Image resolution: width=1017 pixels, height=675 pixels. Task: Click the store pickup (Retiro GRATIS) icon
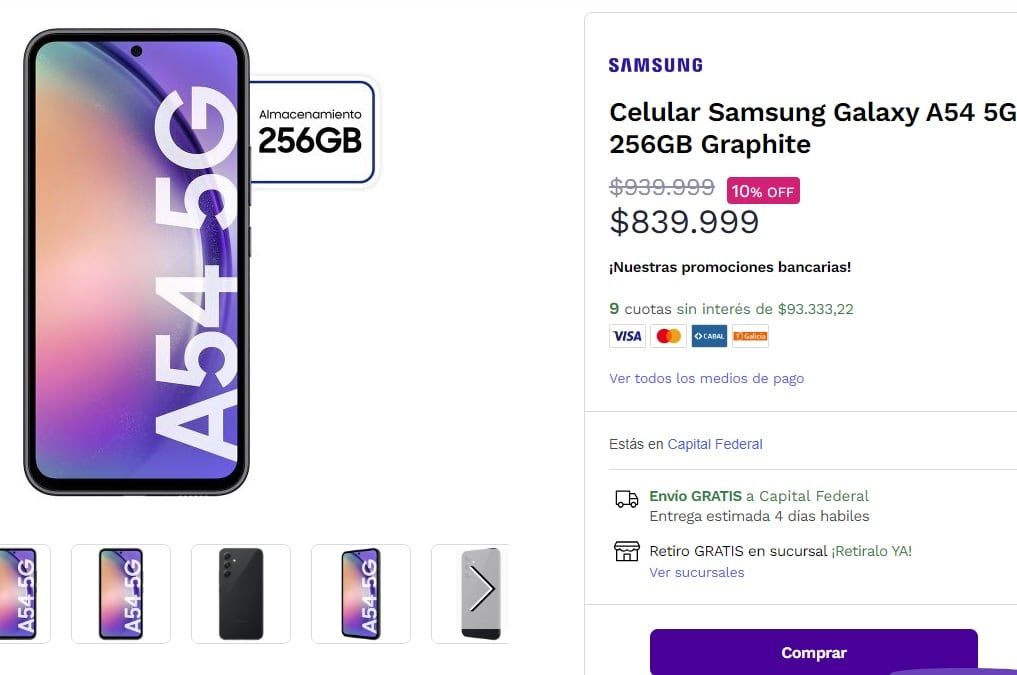pos(625,551)
